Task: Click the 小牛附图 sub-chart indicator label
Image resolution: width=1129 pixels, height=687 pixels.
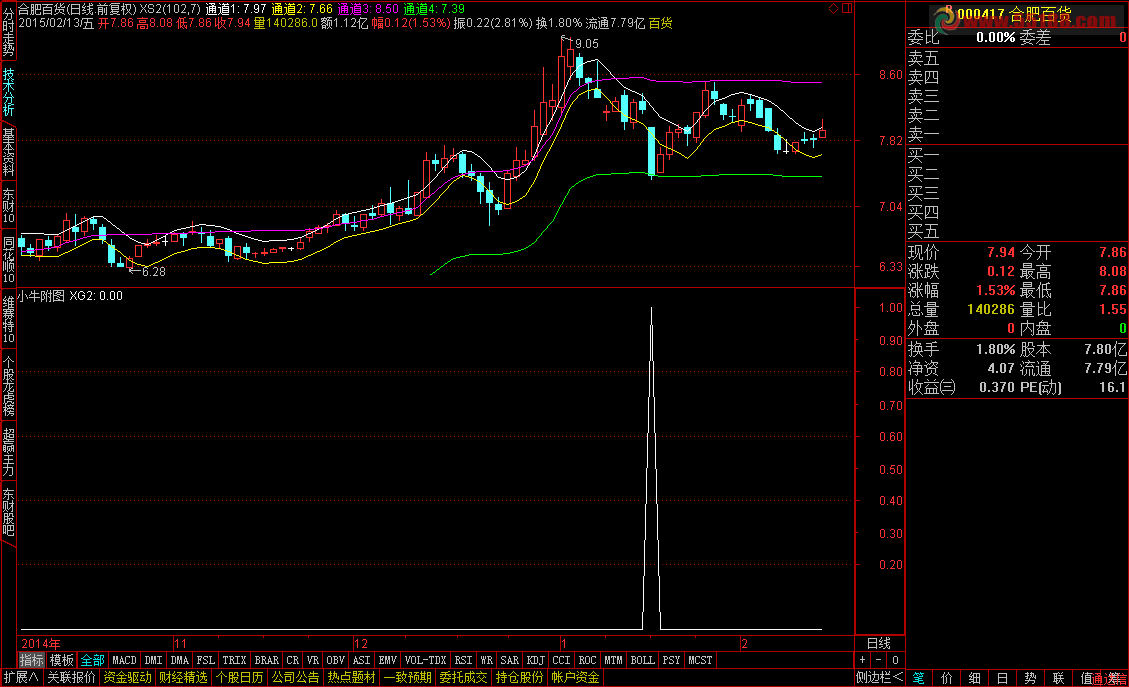Action: coord(41,296)
